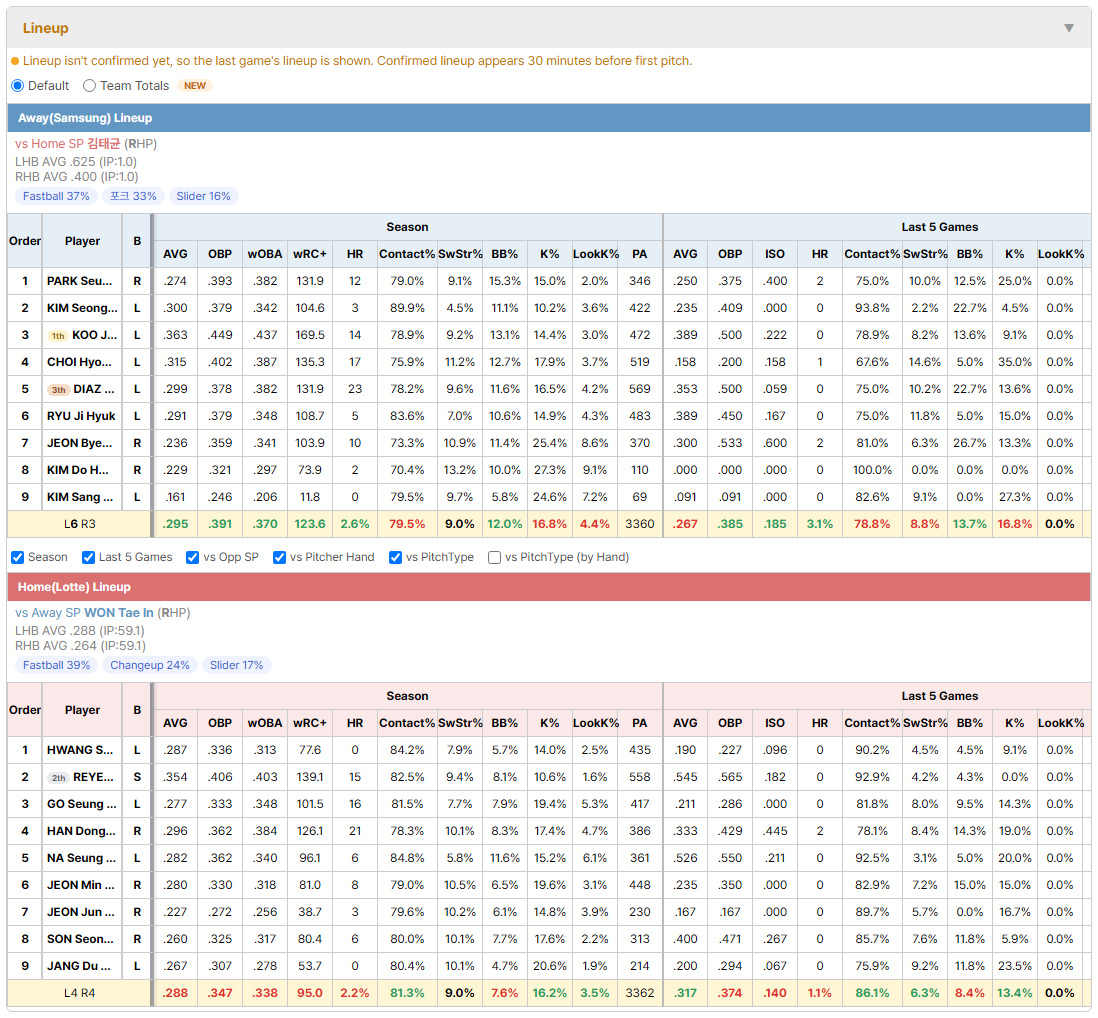Click the L4 R4 totals row label

point(79,993)
